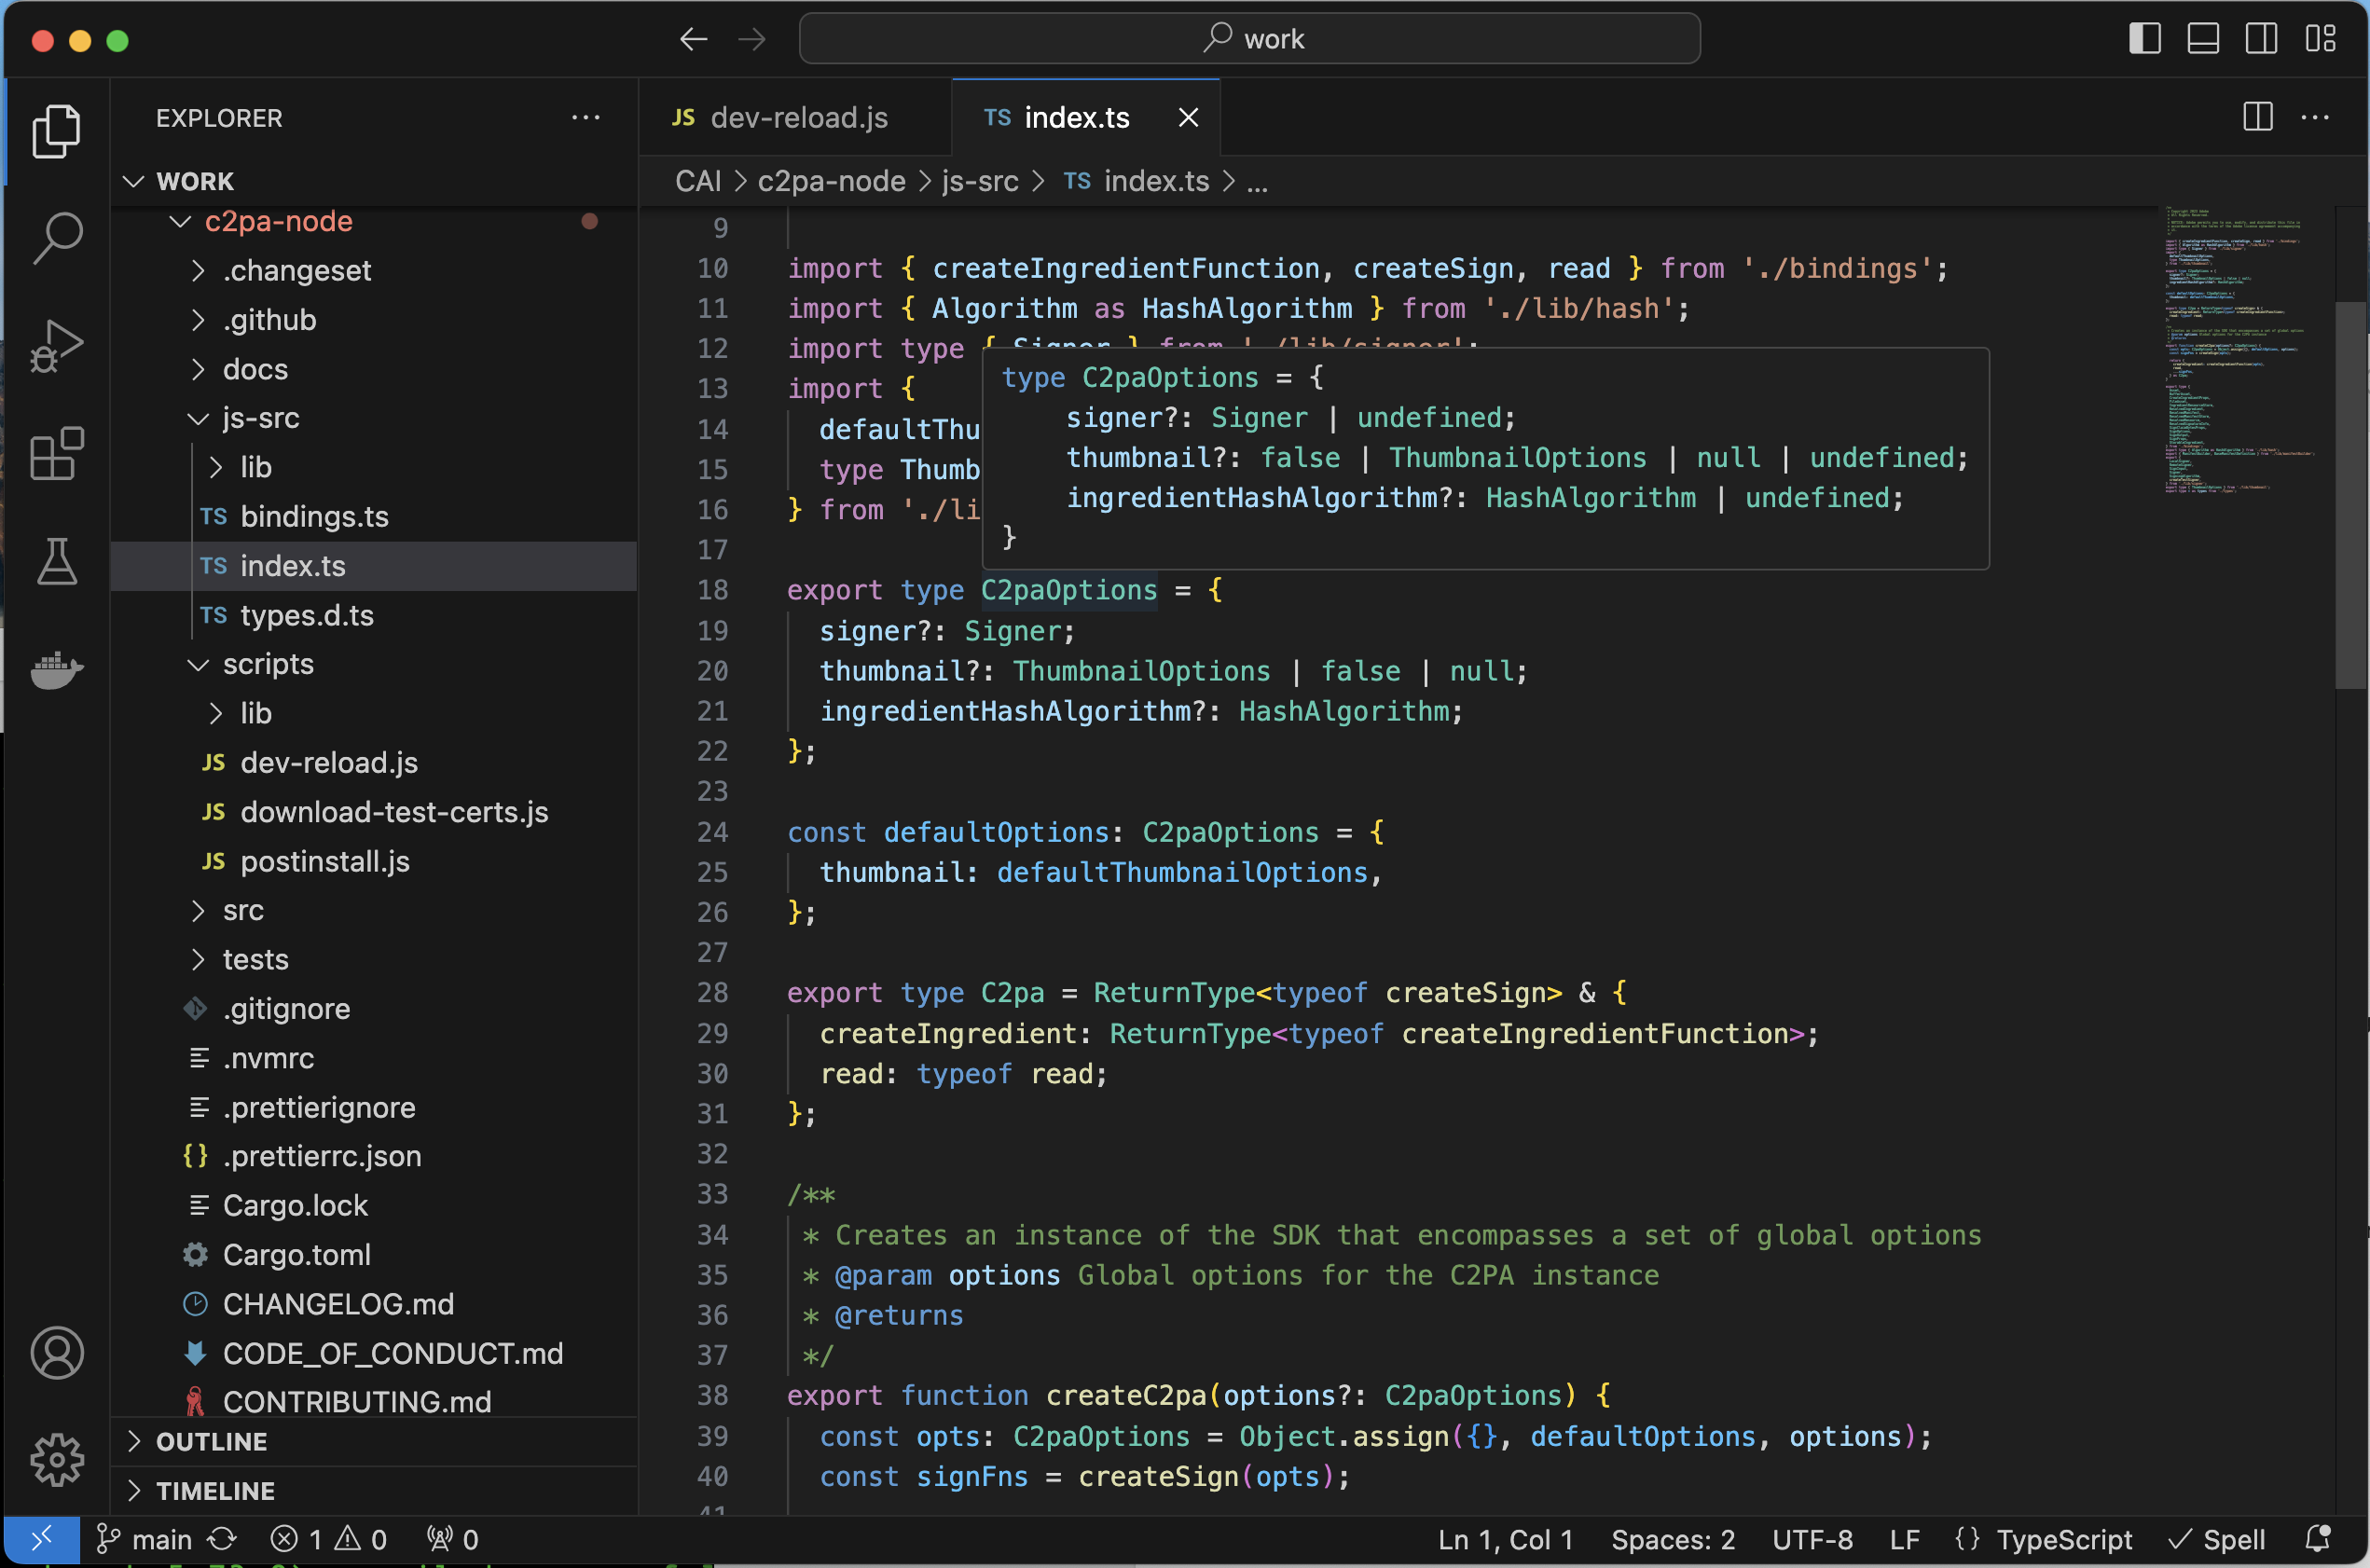
Task: Change indentation via Spaces: 2
Action: click(x=1673, y=1539)
